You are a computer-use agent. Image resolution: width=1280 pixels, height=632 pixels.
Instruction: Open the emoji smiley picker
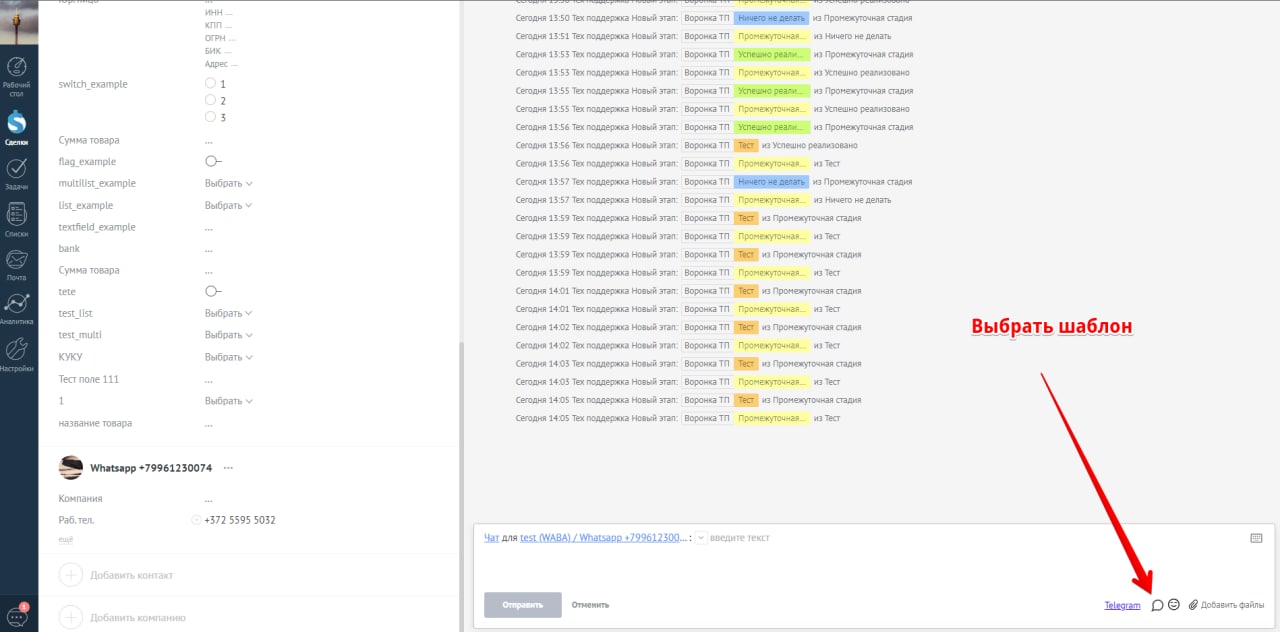pyautogui.click(x=1174, y=604)
